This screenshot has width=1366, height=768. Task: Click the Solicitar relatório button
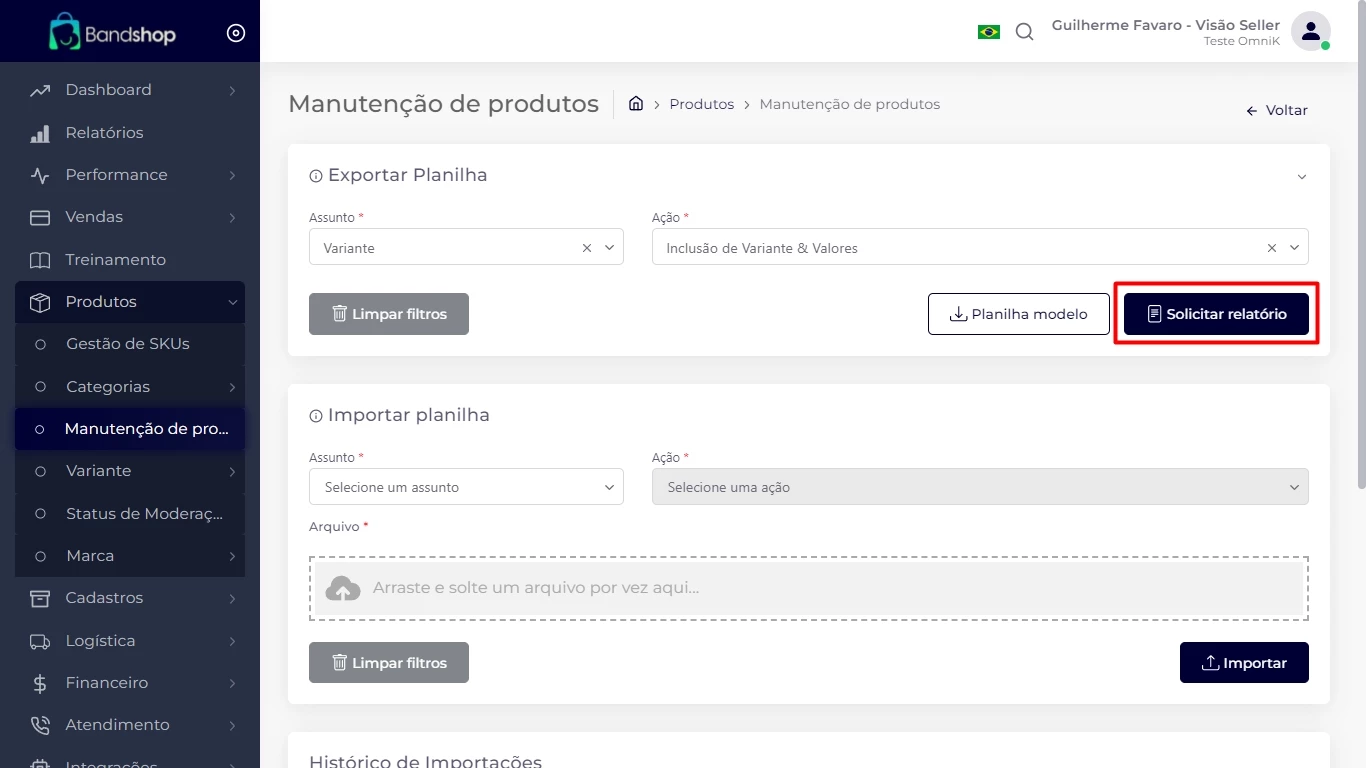tap(1216, 314)
